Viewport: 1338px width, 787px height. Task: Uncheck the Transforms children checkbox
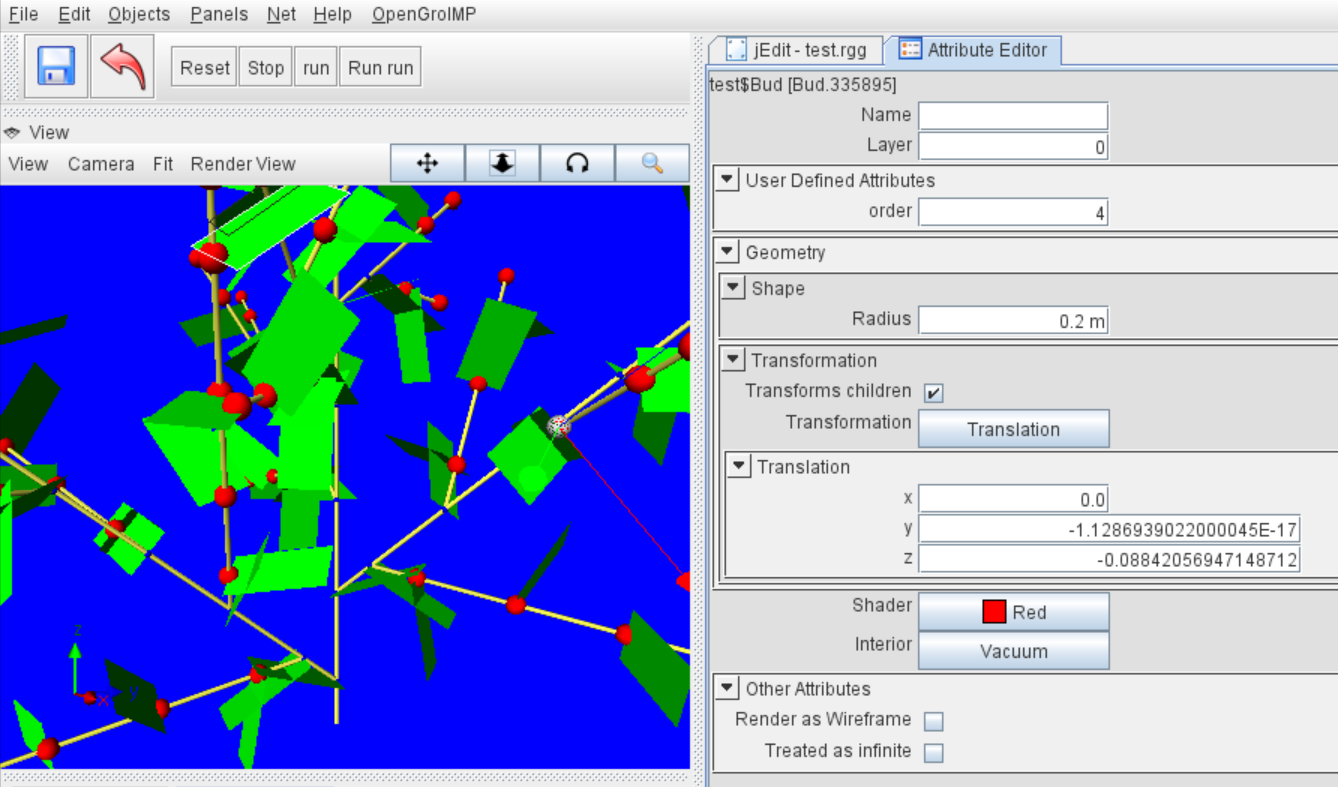click(x=933, y=393)
